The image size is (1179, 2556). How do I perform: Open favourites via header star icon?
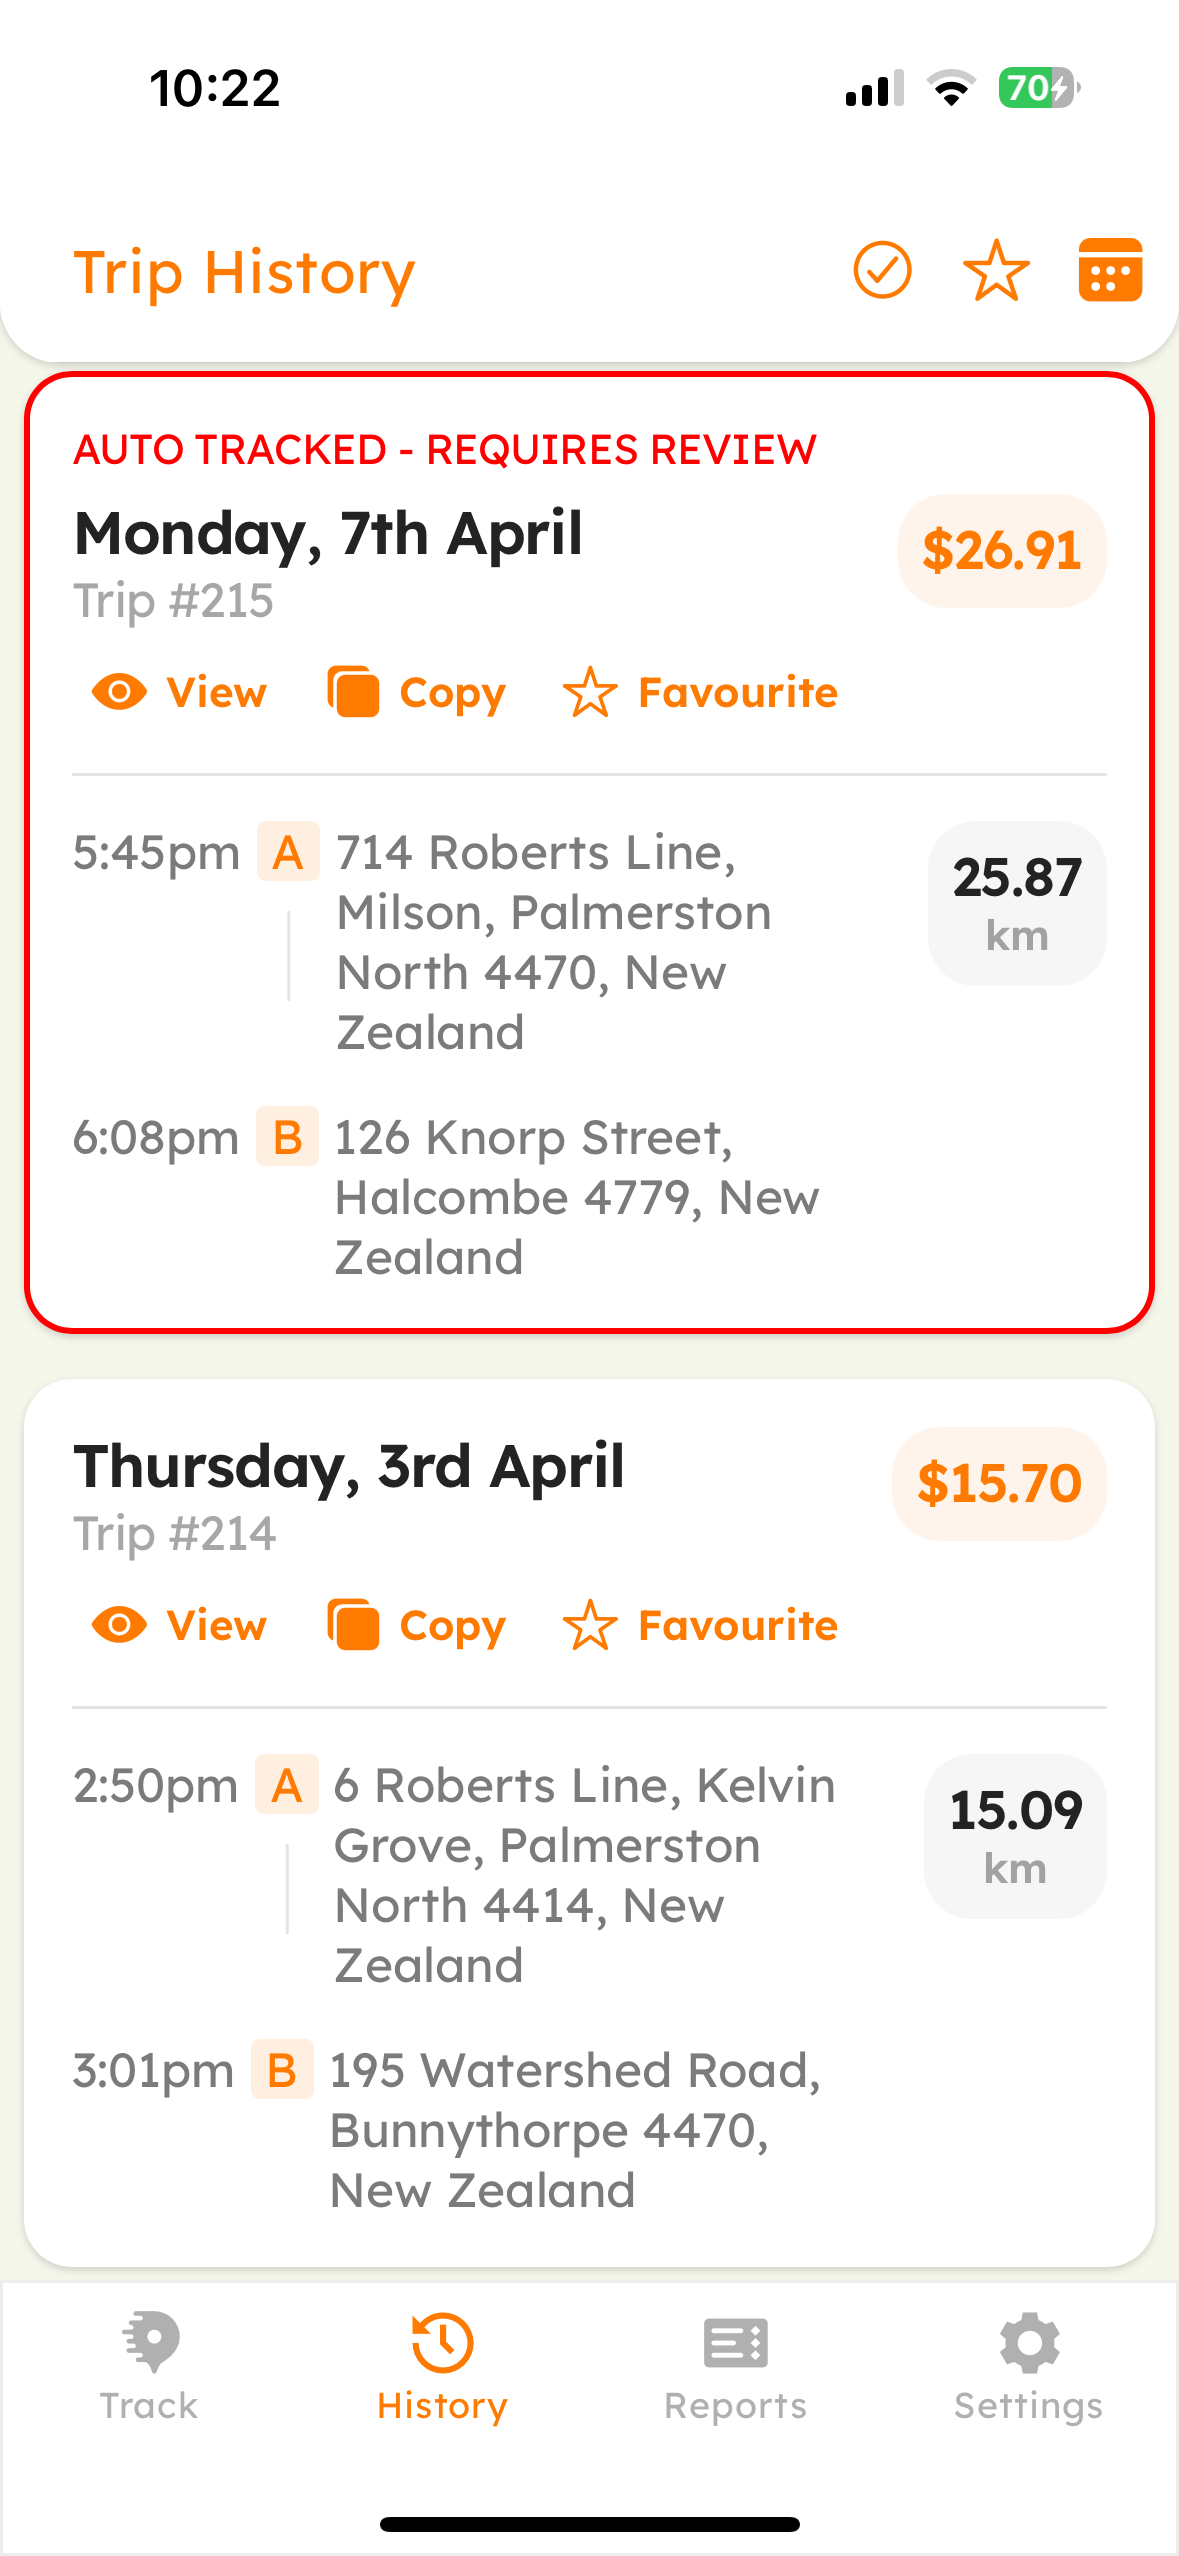996,270
